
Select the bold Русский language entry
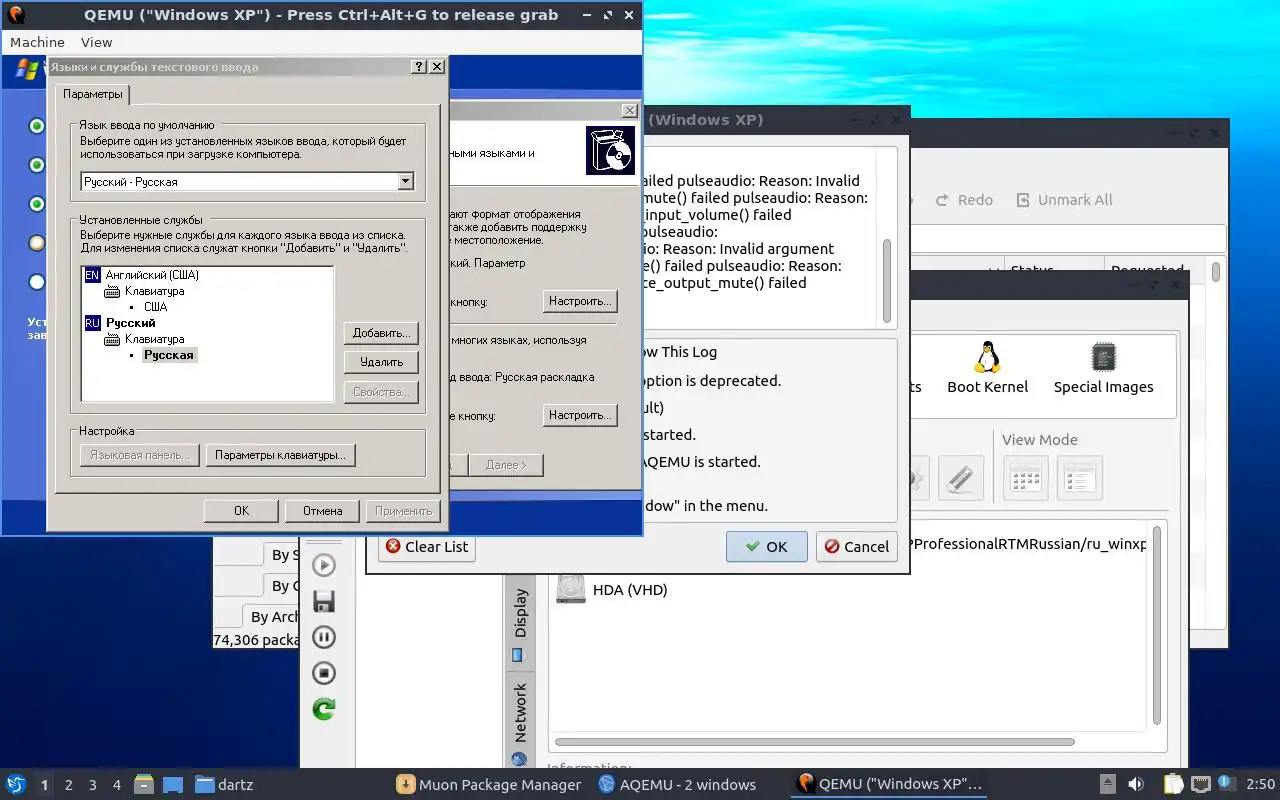[x=131, y=323]
